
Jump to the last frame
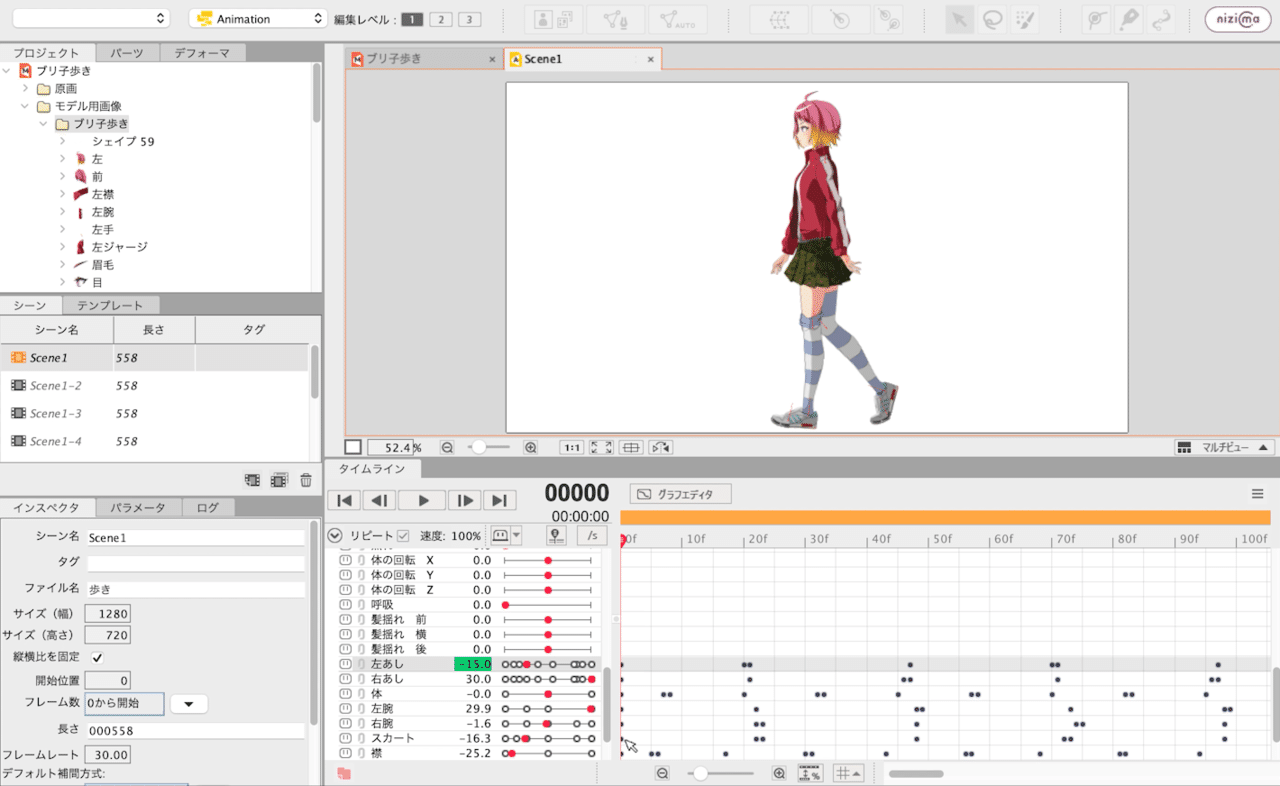click(499, 500)
